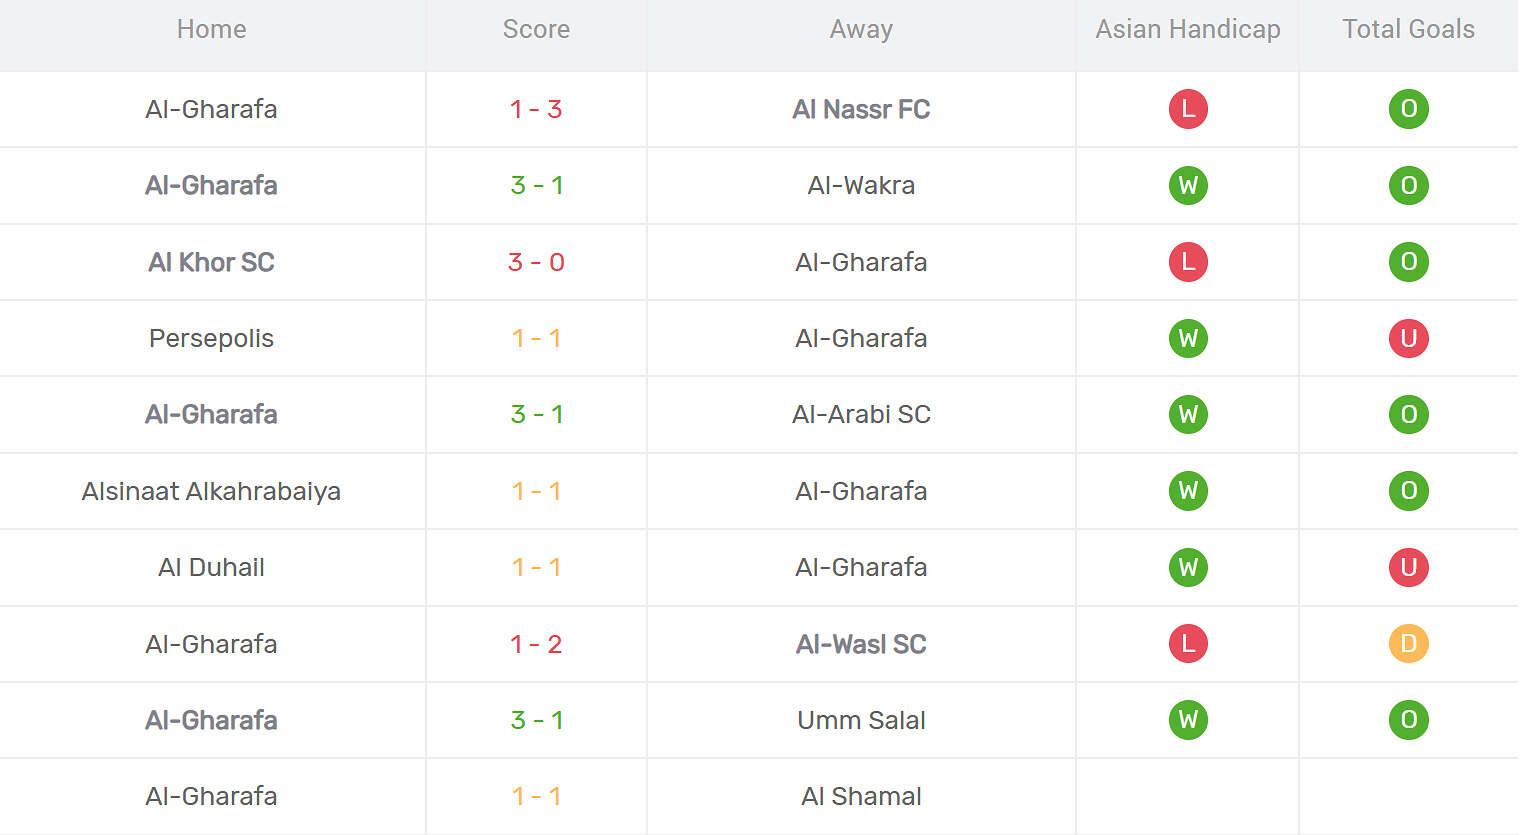Click the green O total goals badge for Al-Arabi SC match
Viewport: 1521px width, 835px height.
coord(1408,414)
